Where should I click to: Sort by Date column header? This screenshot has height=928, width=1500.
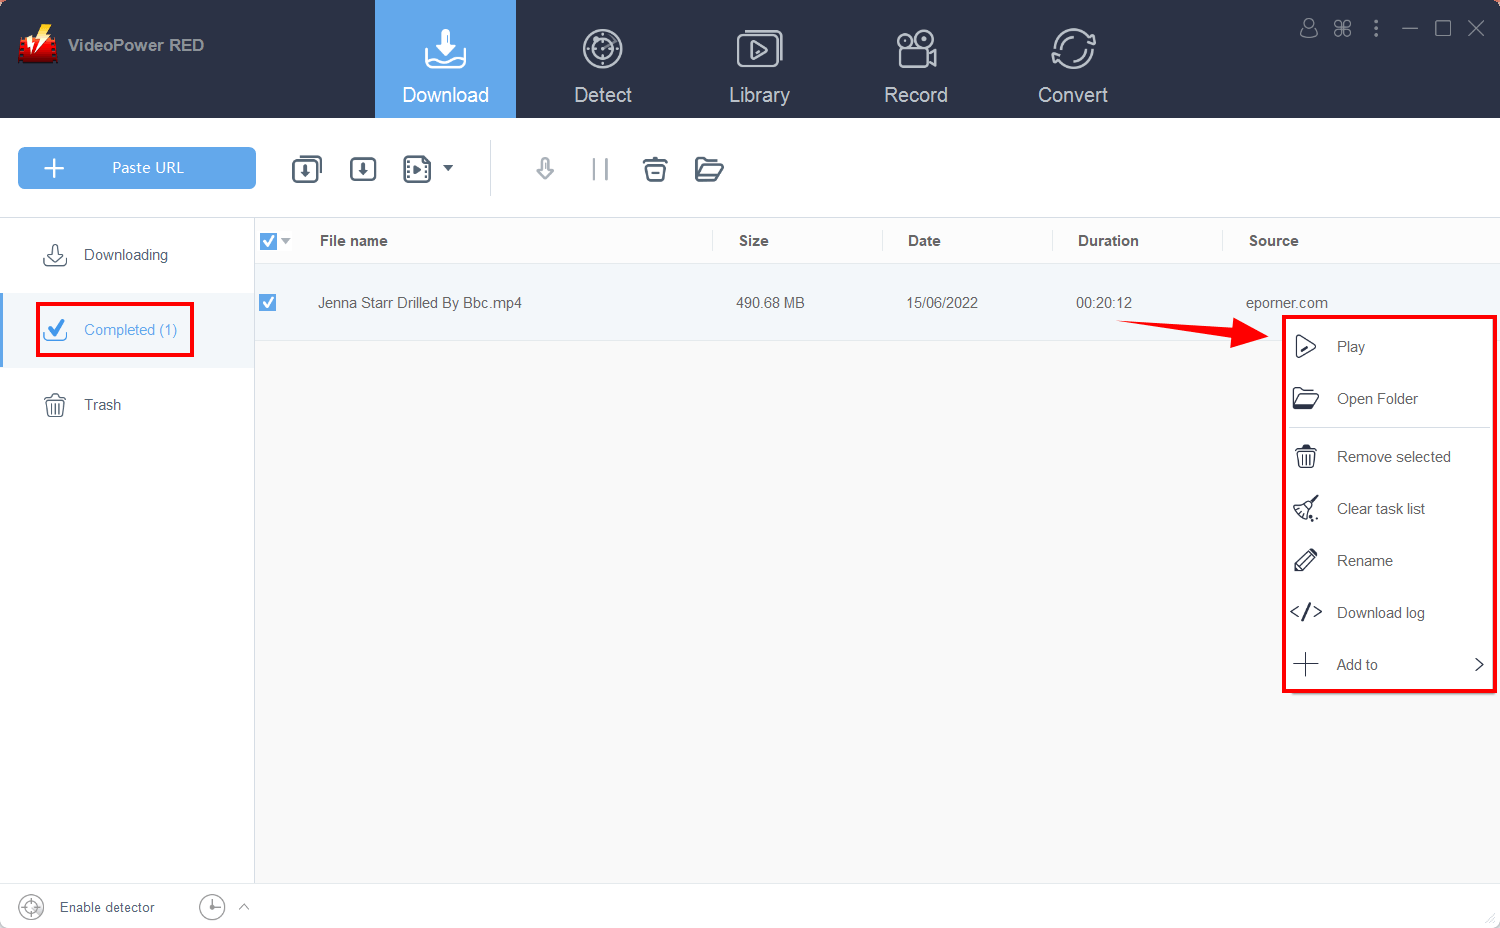924,241
